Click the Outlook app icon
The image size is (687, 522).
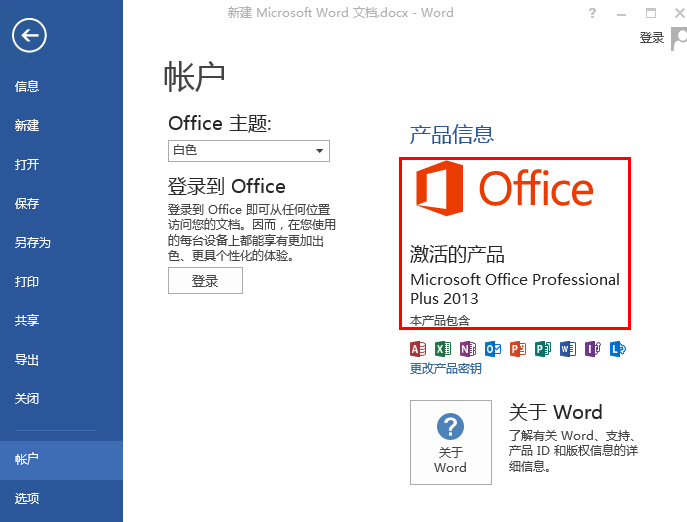coord(493,349)
